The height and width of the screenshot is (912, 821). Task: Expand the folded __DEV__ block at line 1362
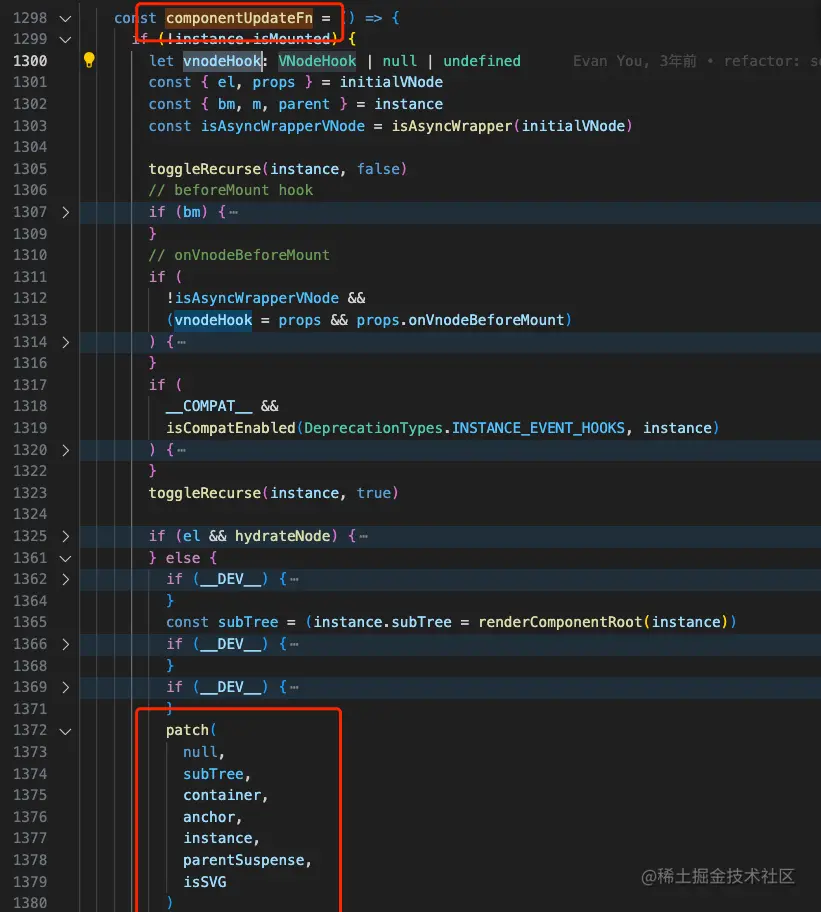[66, 579]
